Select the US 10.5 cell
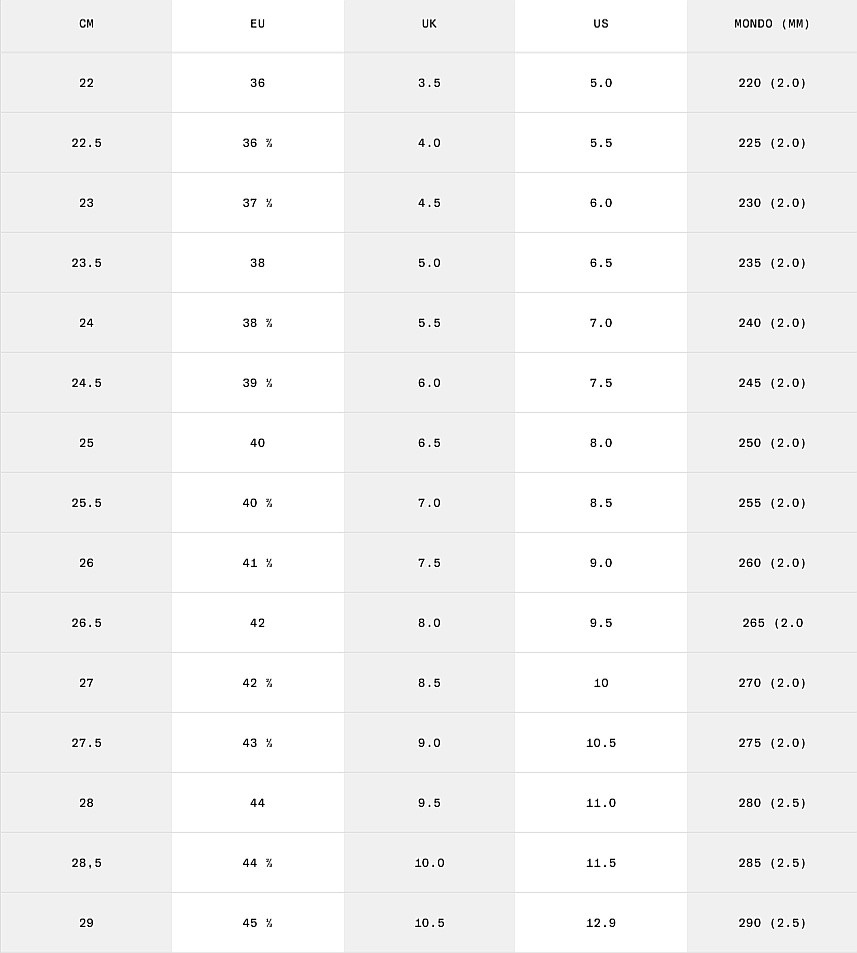The height and width of the screenshot is (953, 857). pyautogui.click(x=601, y=743)
